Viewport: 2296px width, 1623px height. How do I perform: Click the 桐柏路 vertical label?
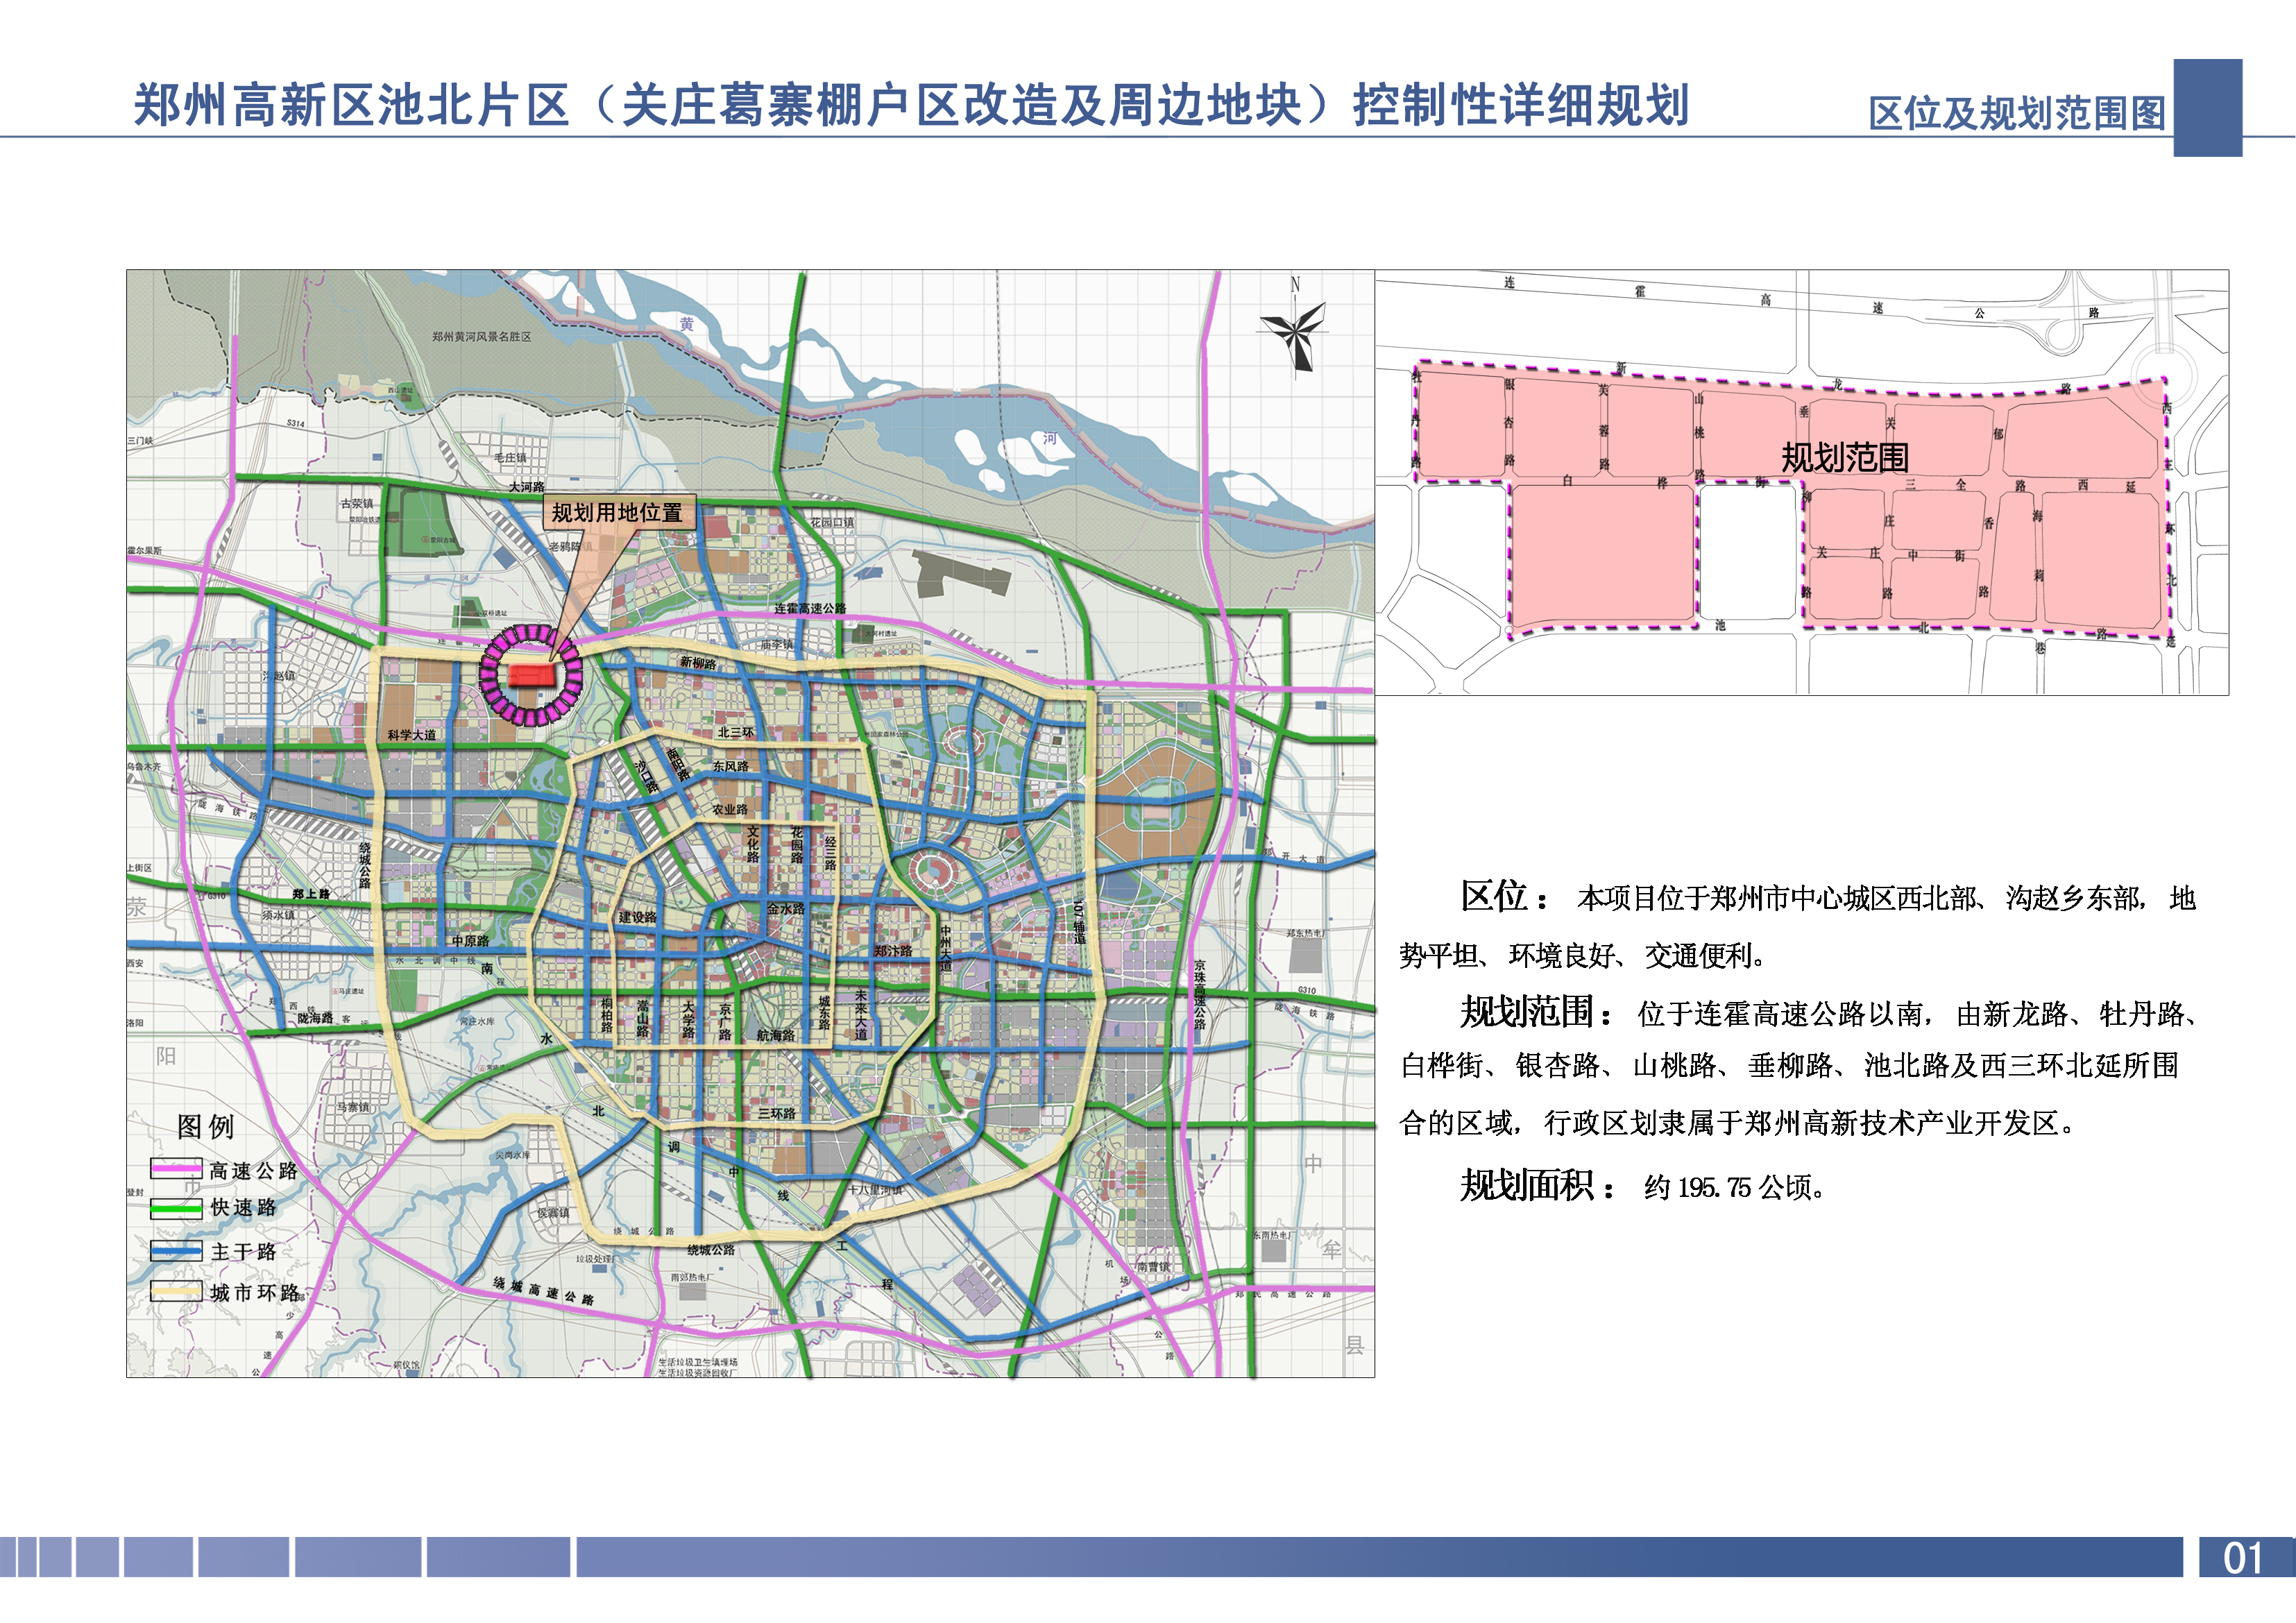click(606, 1015)
